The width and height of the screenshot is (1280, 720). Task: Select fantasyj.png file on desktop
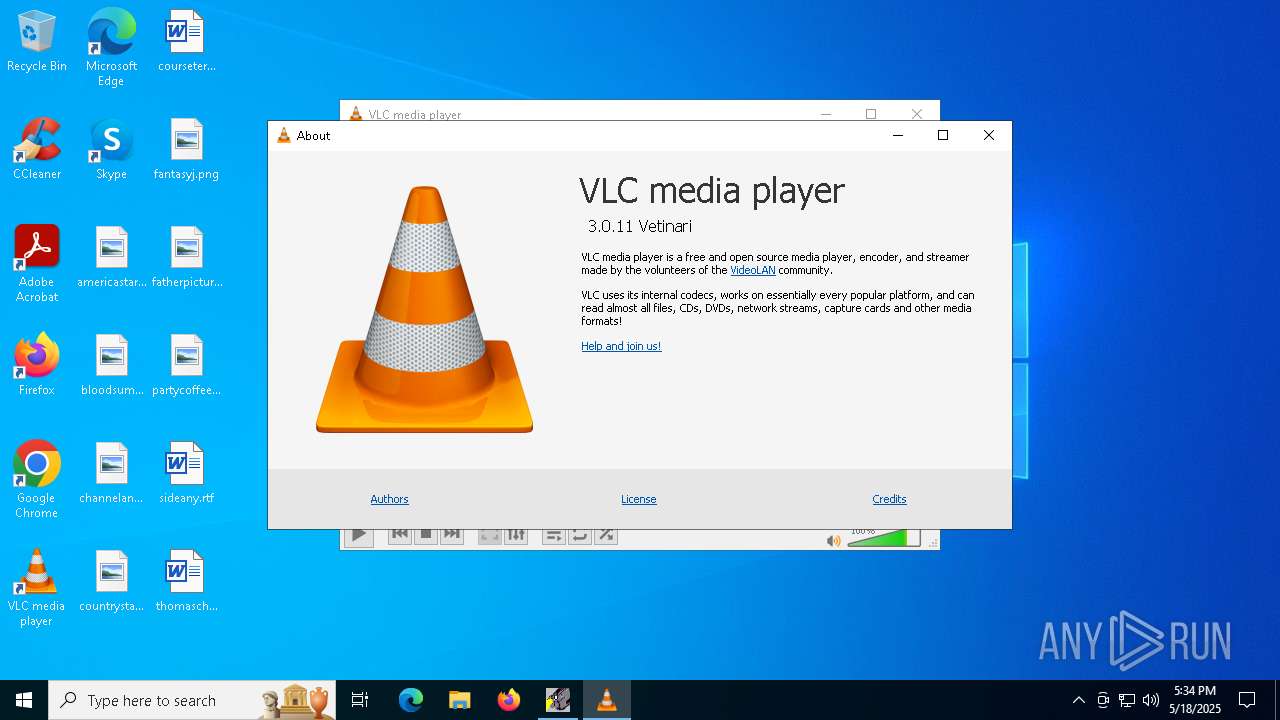pyautogui.click(x=186, y=150)
